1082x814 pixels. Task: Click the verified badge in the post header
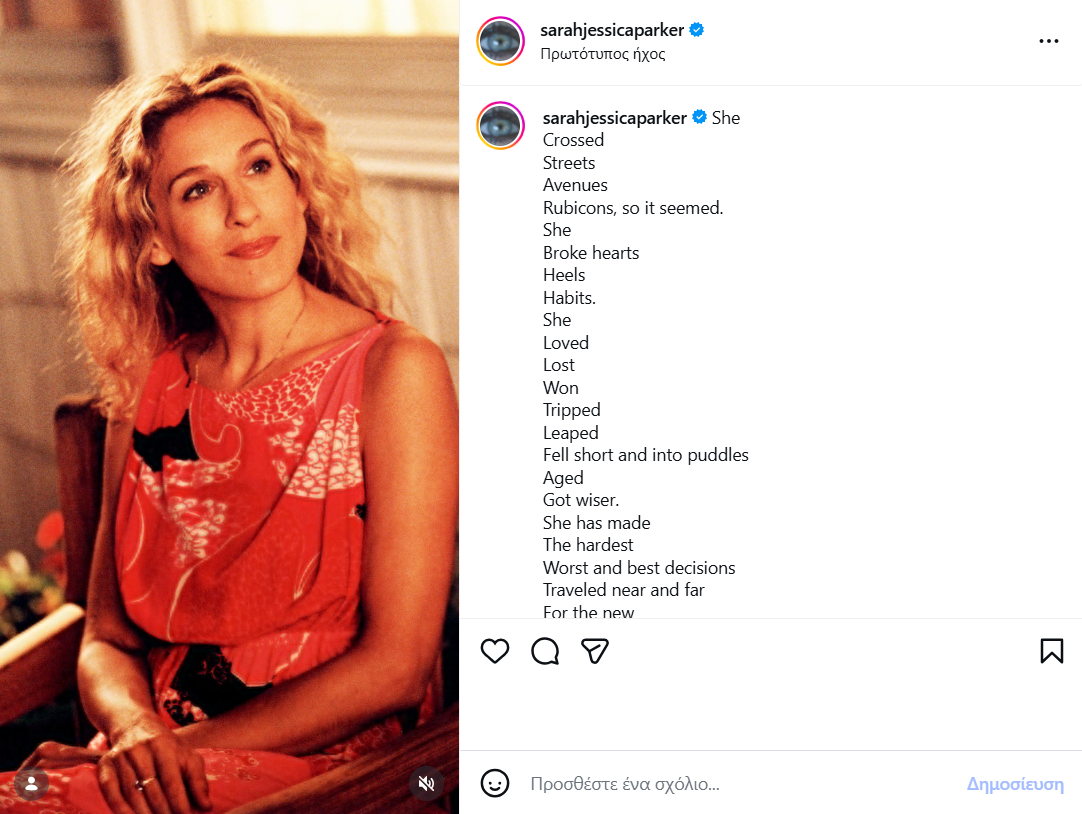[697, 30]
